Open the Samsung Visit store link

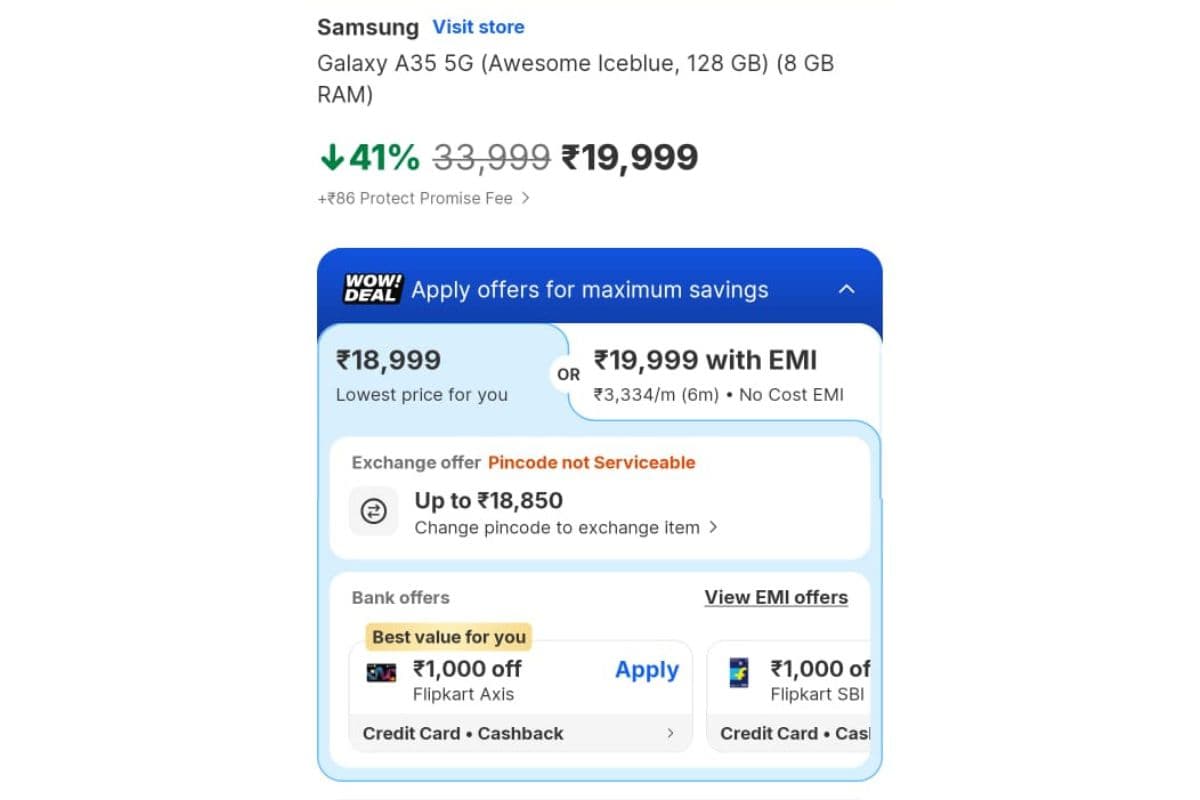(478, 27)
